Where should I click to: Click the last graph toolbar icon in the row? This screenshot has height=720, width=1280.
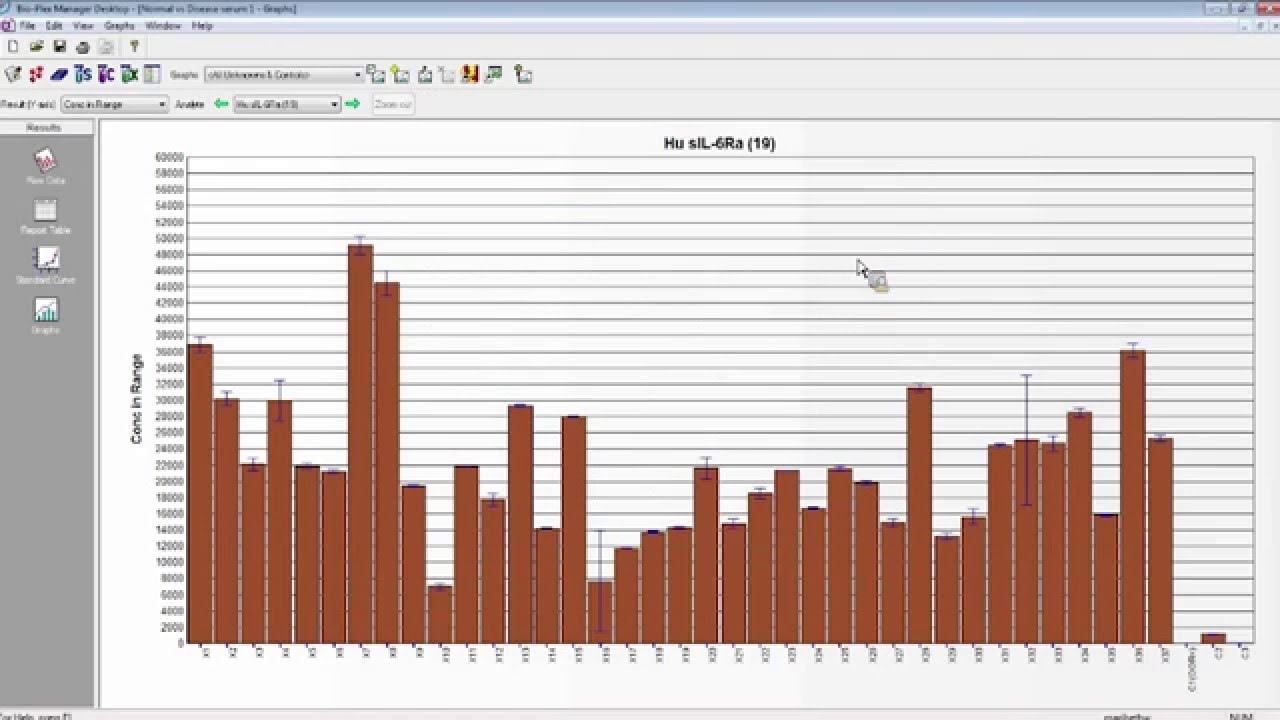coord(522,74)
